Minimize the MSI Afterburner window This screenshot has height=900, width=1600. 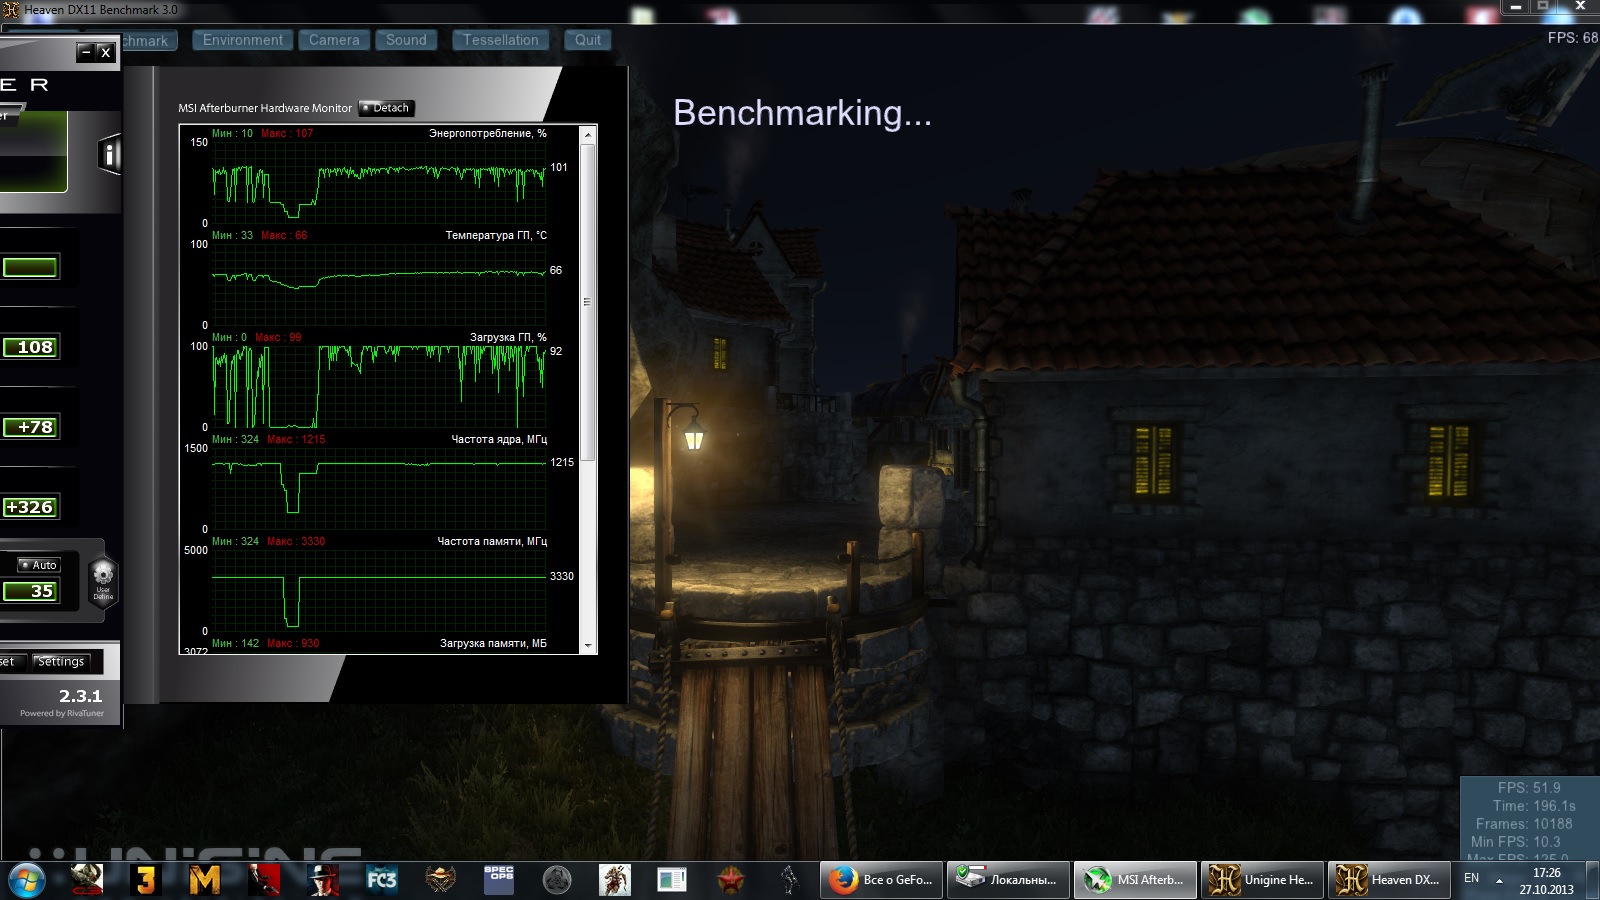click(x=86, y=52)
